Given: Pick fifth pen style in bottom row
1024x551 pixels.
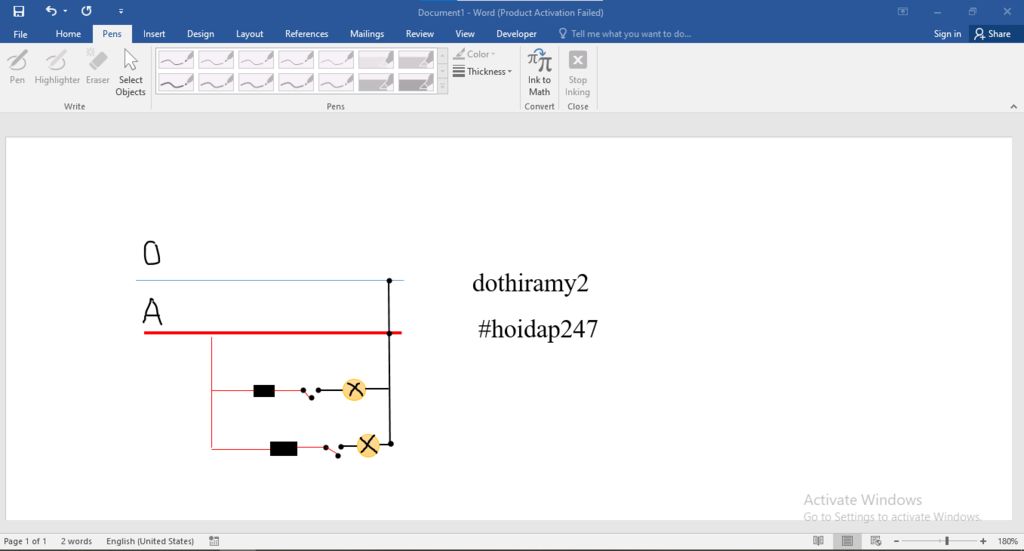Looking at the screenshot, I should 336,82.
